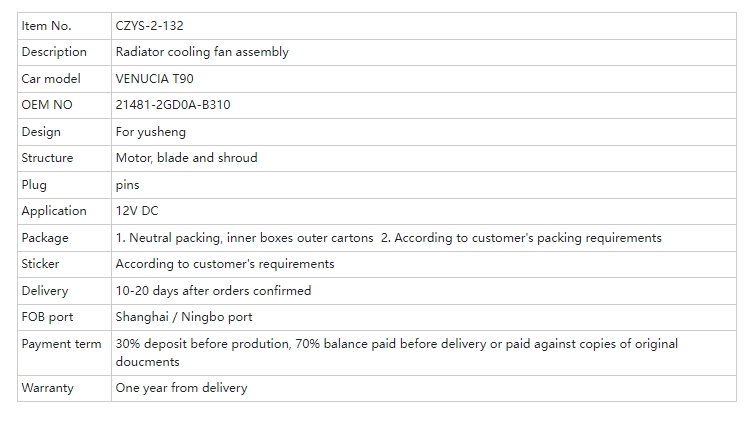Click 'One year from delivery' warranty value

181,388
